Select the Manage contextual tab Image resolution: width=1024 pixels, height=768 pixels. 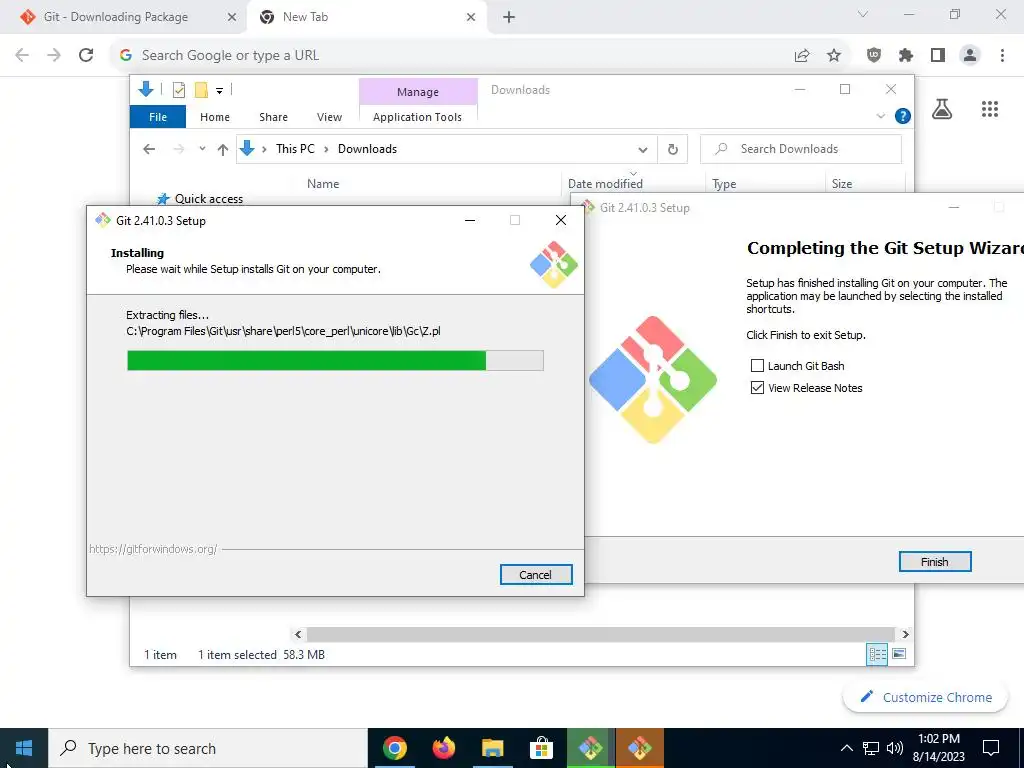pyautogui.click(x=418, y=92)
